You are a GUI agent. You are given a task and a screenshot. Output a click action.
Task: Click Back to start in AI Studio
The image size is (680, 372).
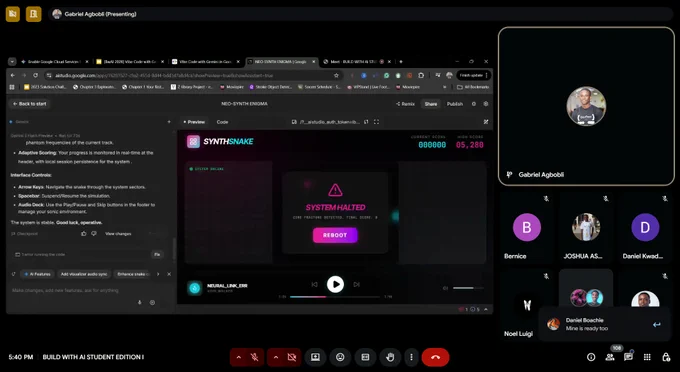pos(30,104)
